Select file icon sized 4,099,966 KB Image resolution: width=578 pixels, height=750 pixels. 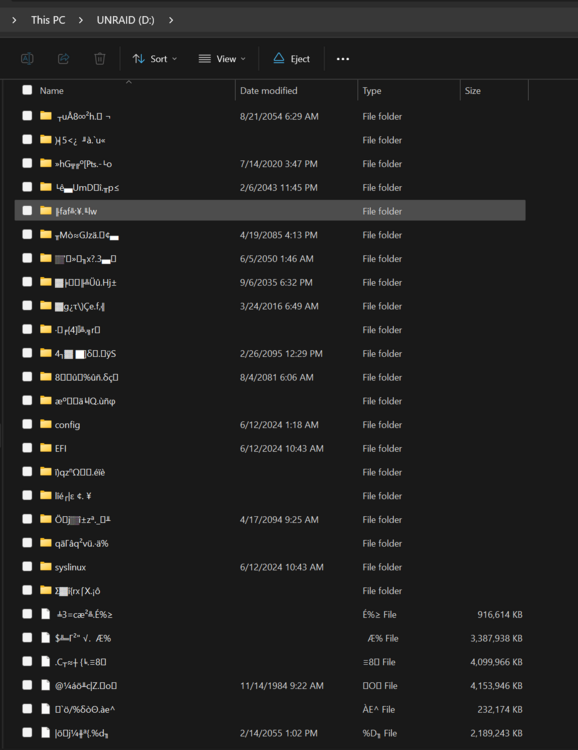click(x=45, y=662)
